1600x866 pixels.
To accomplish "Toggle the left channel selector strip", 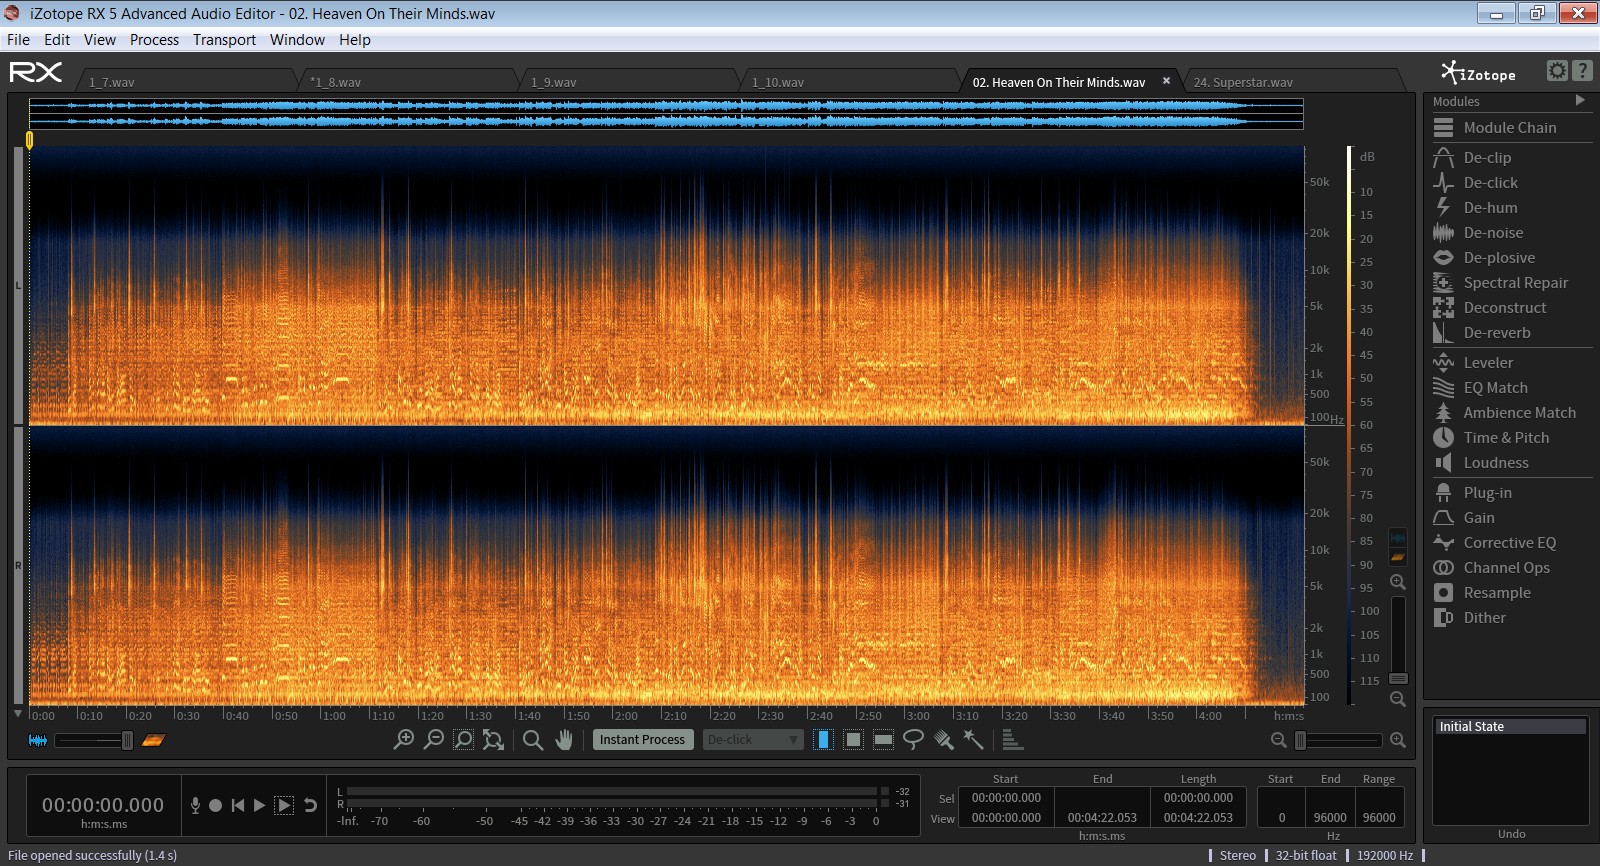I will [x=18, y=286].
